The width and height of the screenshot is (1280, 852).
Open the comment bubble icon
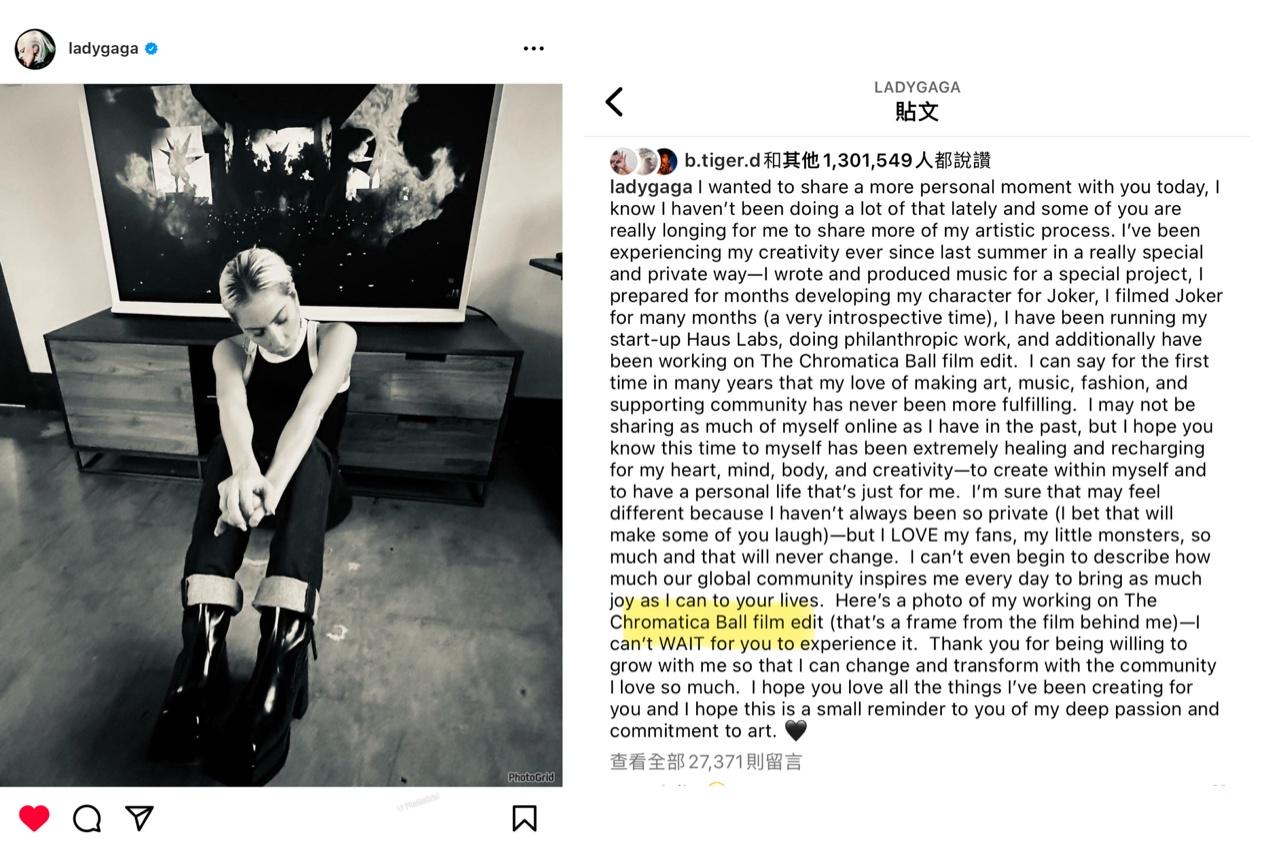click(x=87, y=818)
